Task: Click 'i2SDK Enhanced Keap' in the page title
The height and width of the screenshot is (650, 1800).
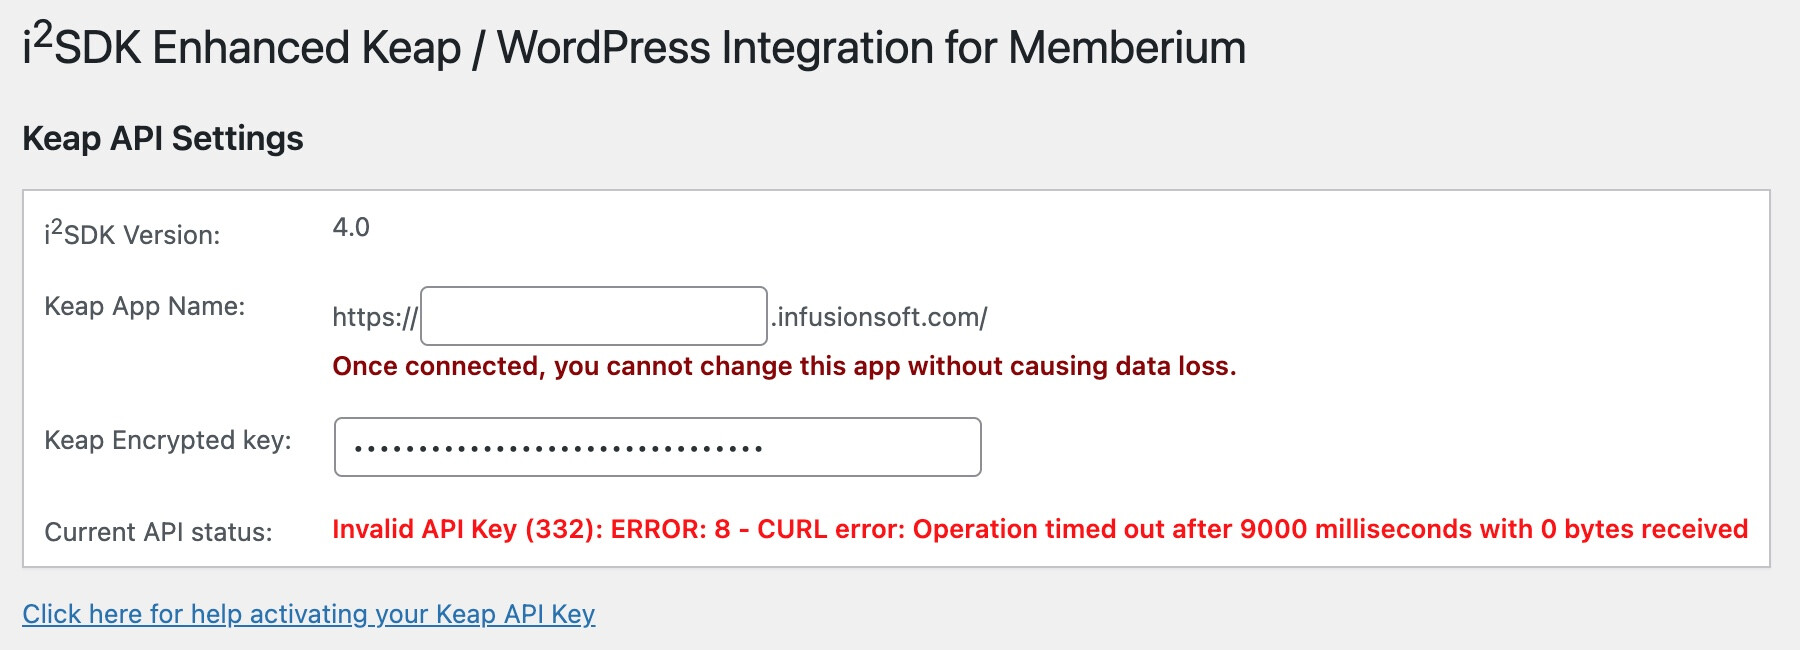Action: pos(242,48)
